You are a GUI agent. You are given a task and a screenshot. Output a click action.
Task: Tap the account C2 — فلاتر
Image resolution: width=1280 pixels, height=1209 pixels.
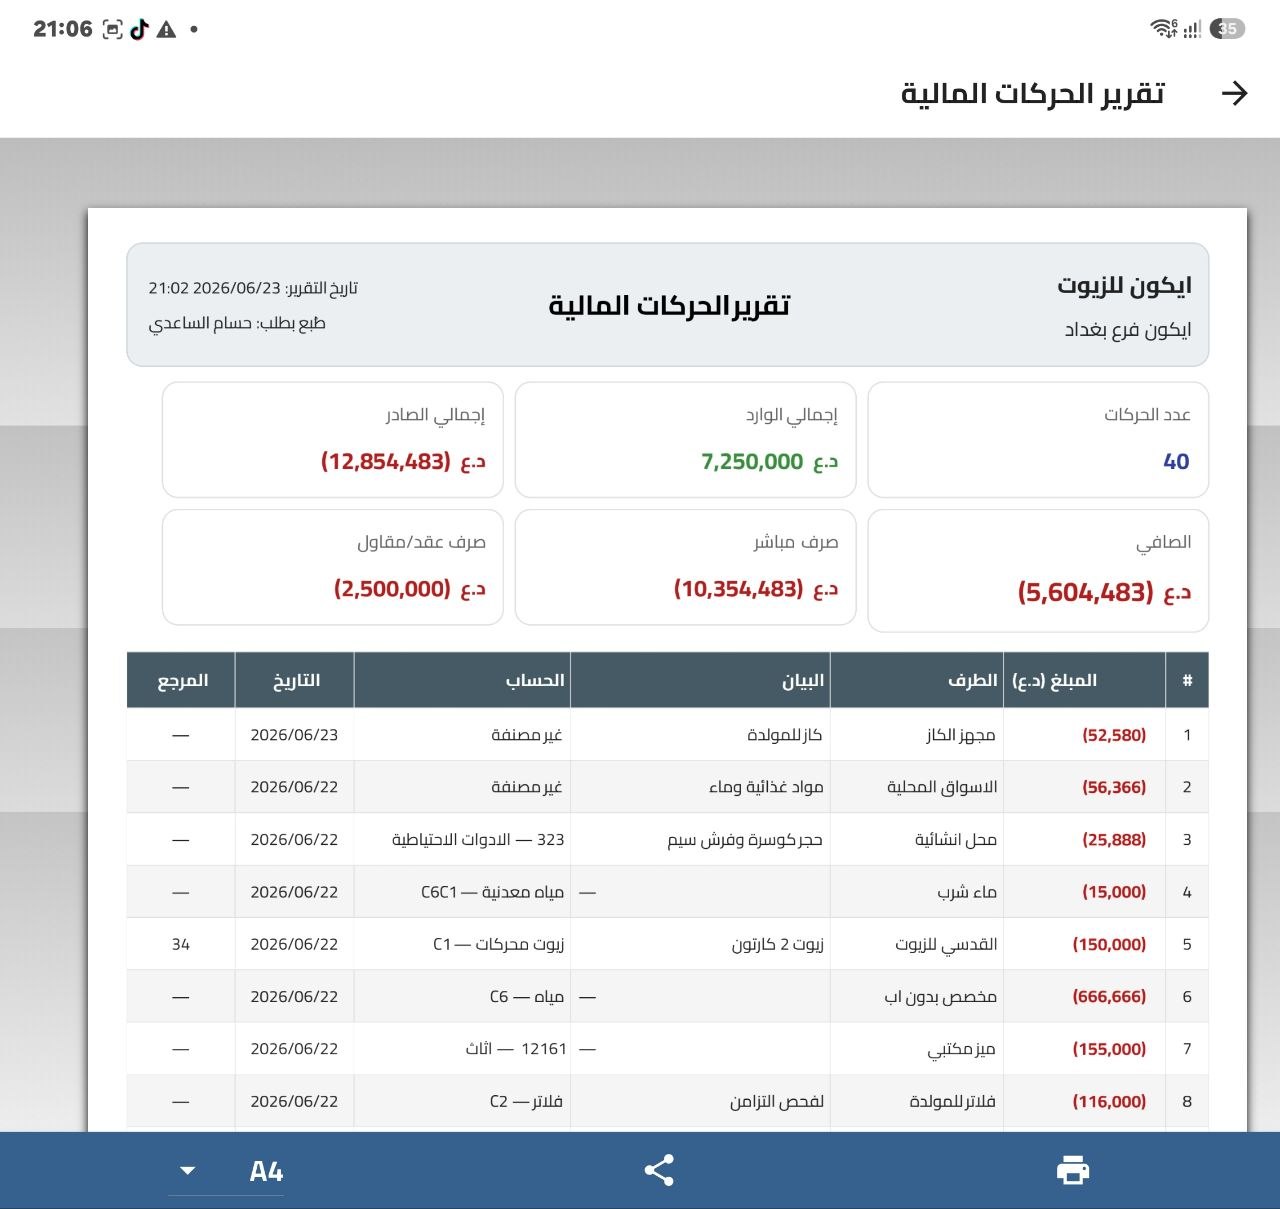[x=526, y=1101]
